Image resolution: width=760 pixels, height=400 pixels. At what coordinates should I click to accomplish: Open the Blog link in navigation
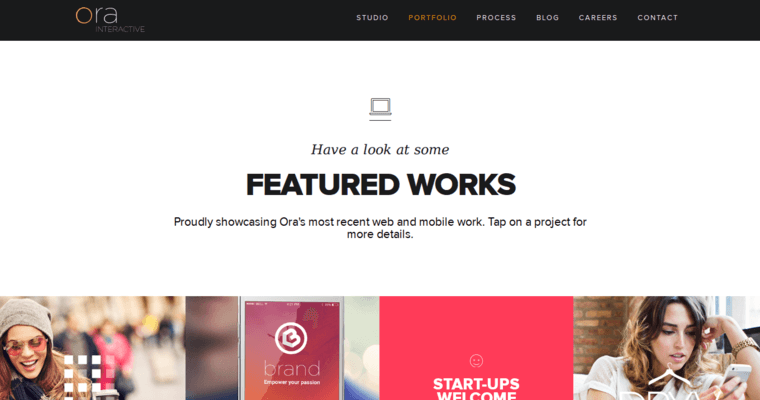pos(547,18)
